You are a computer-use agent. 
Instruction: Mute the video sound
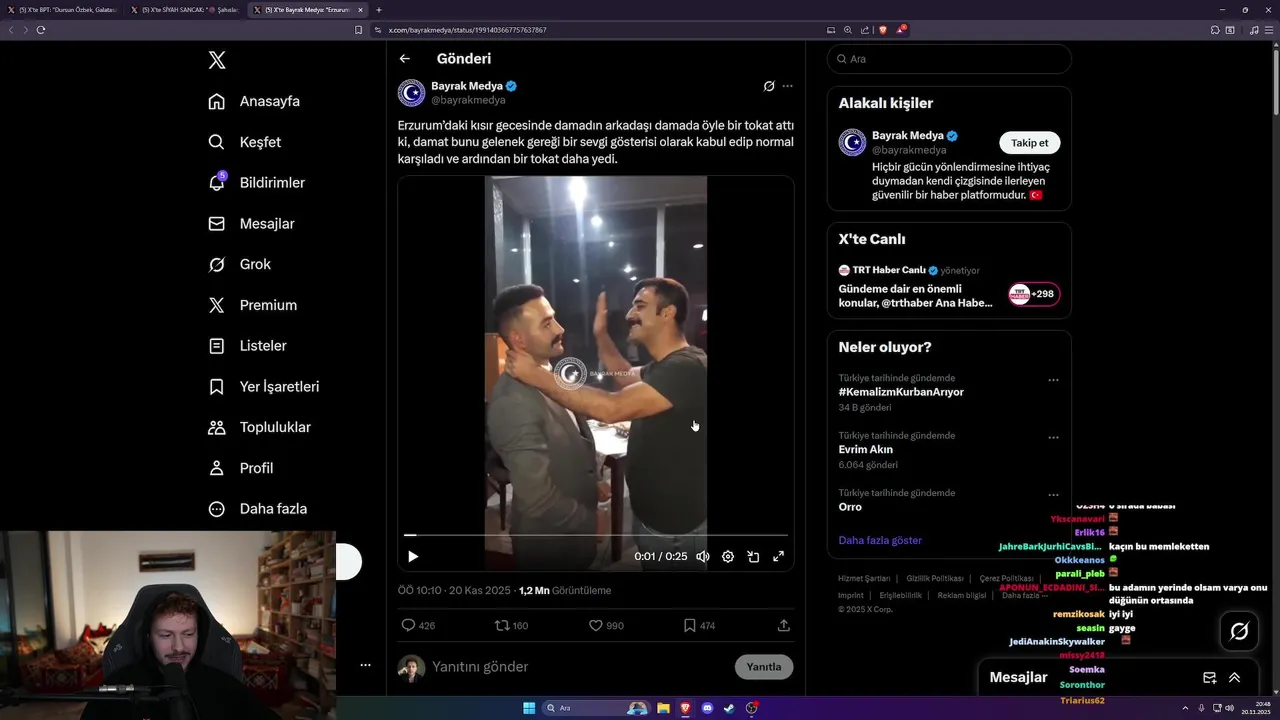(x=703, y=557)
